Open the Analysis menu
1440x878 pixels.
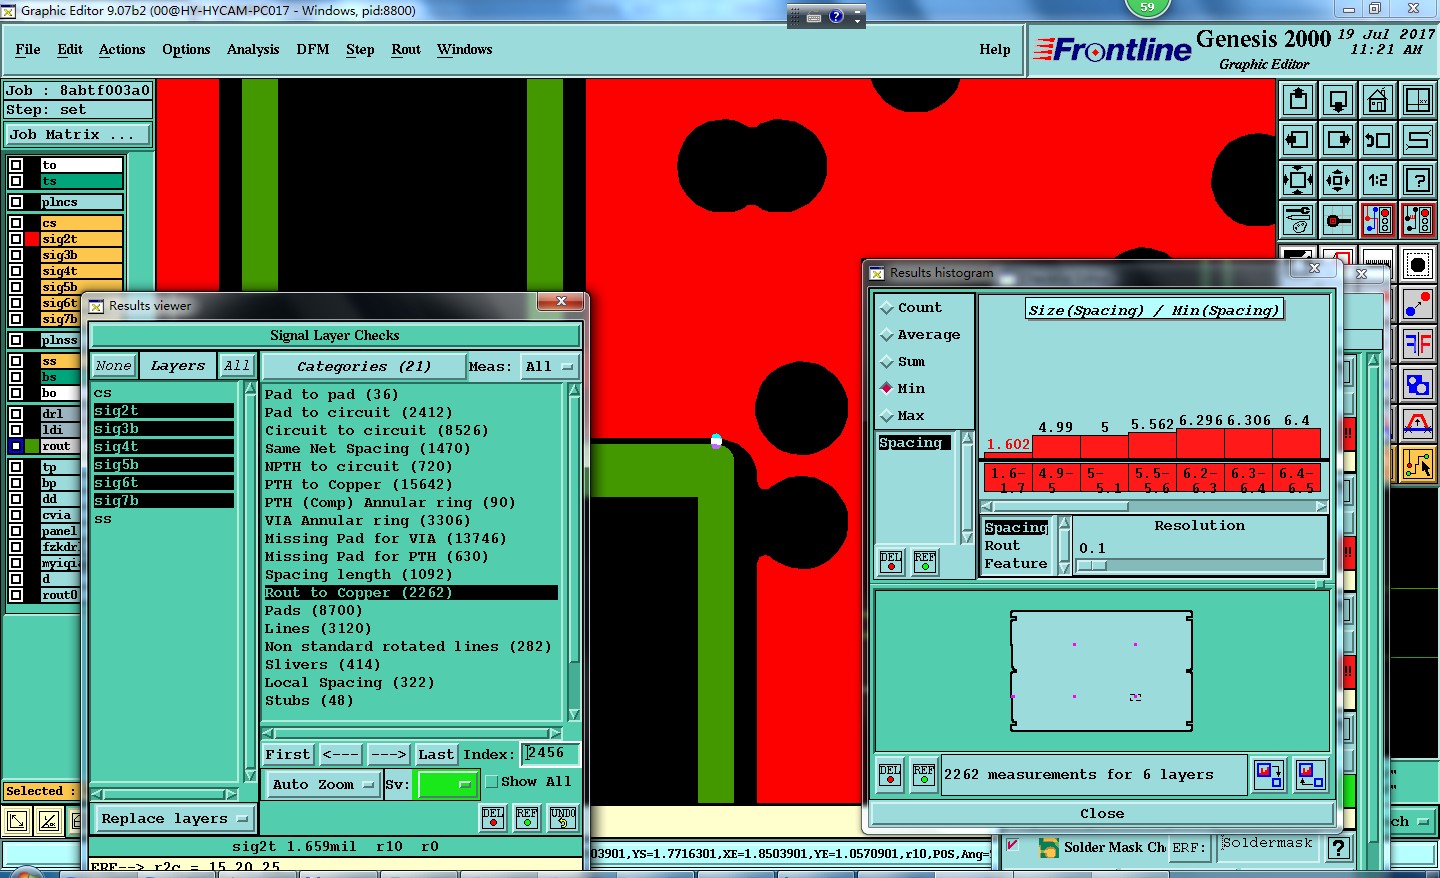253,49
